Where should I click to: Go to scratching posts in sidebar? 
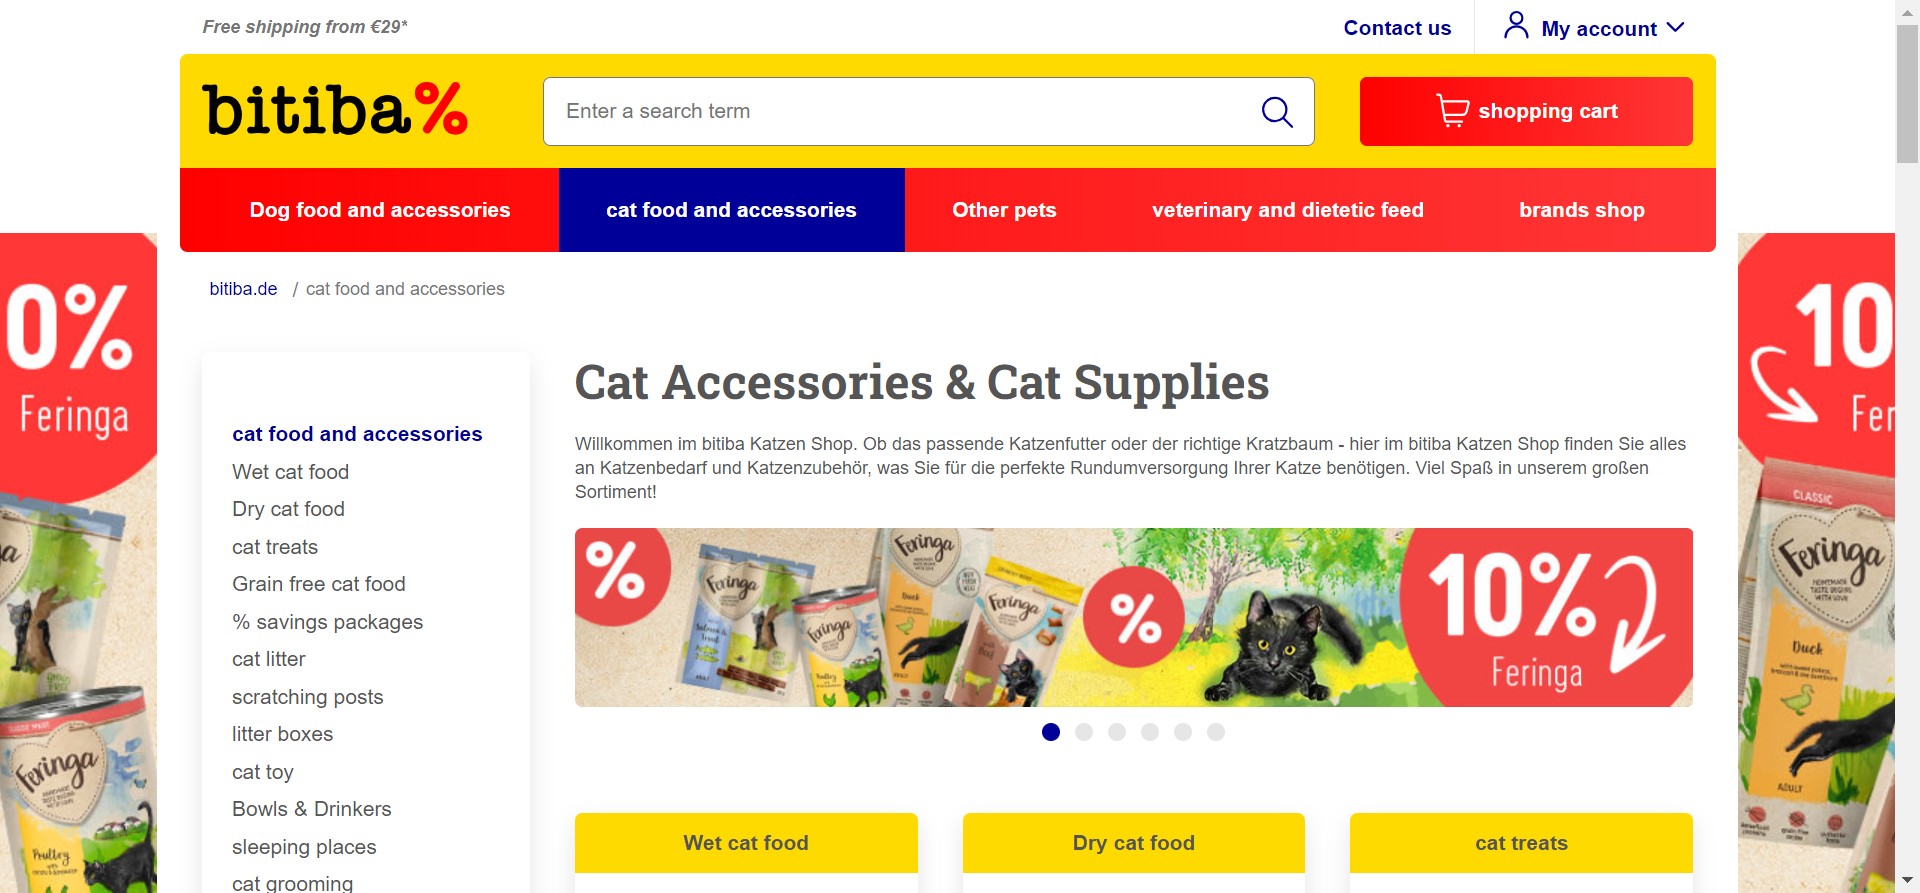308,697
